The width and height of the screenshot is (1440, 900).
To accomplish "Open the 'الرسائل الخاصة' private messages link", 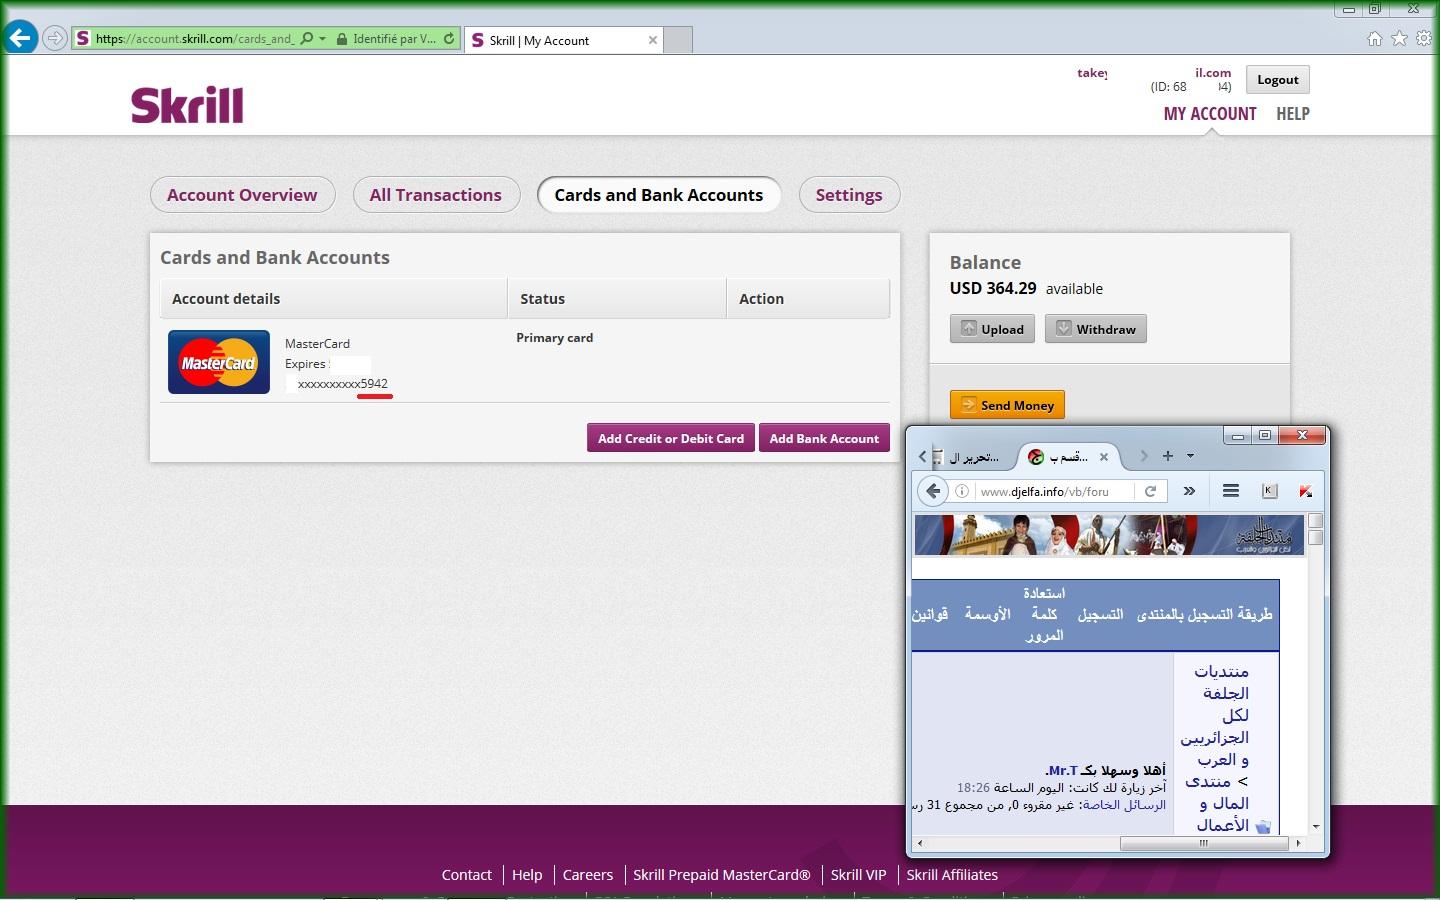I will tap(1124, 805).
